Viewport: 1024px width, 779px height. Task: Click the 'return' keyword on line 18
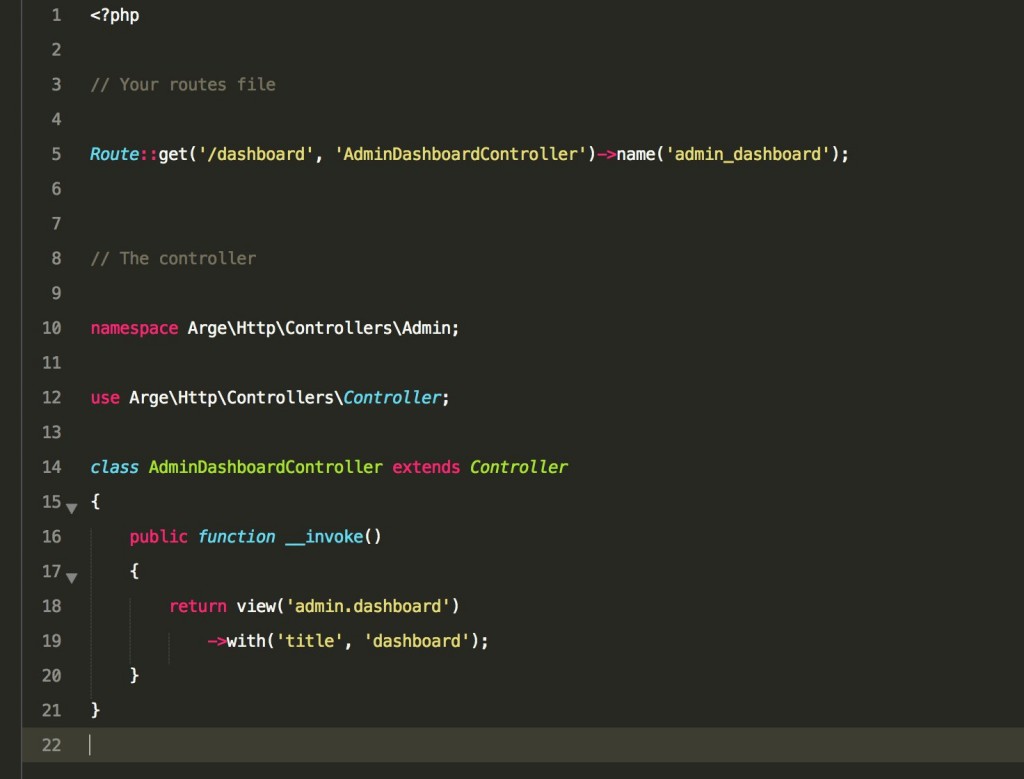pyautogui.click(x=198, y=607)
